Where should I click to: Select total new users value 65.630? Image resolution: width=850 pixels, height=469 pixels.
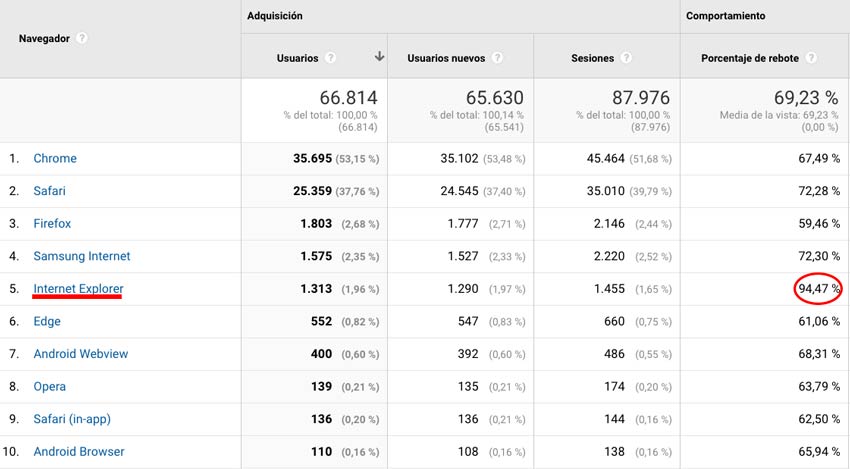coord(494,98)
